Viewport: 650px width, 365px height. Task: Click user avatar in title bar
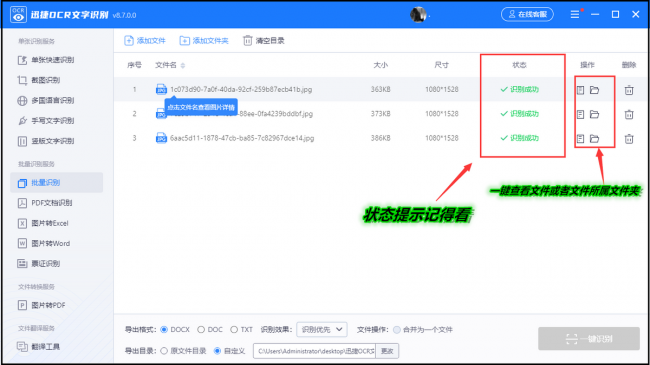(x=418, y=15)
